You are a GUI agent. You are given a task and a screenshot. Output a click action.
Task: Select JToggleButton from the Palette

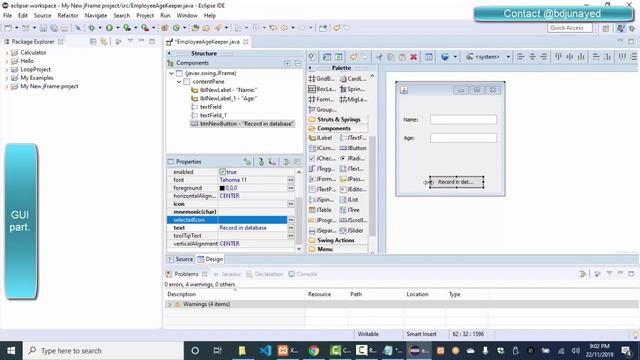[322, 169]
